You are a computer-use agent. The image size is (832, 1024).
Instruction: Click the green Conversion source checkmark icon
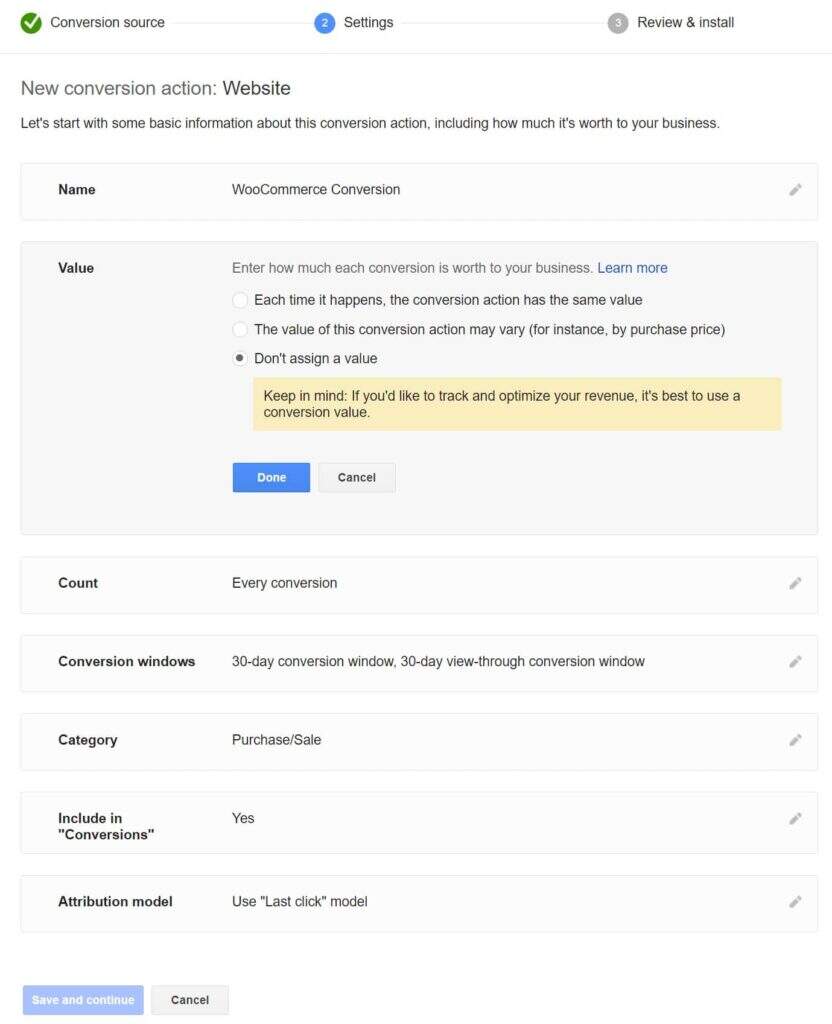[x=31, y=22]
